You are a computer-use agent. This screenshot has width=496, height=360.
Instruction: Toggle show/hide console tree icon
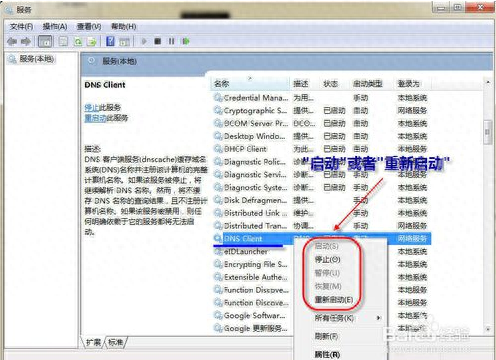coord(45,41)
